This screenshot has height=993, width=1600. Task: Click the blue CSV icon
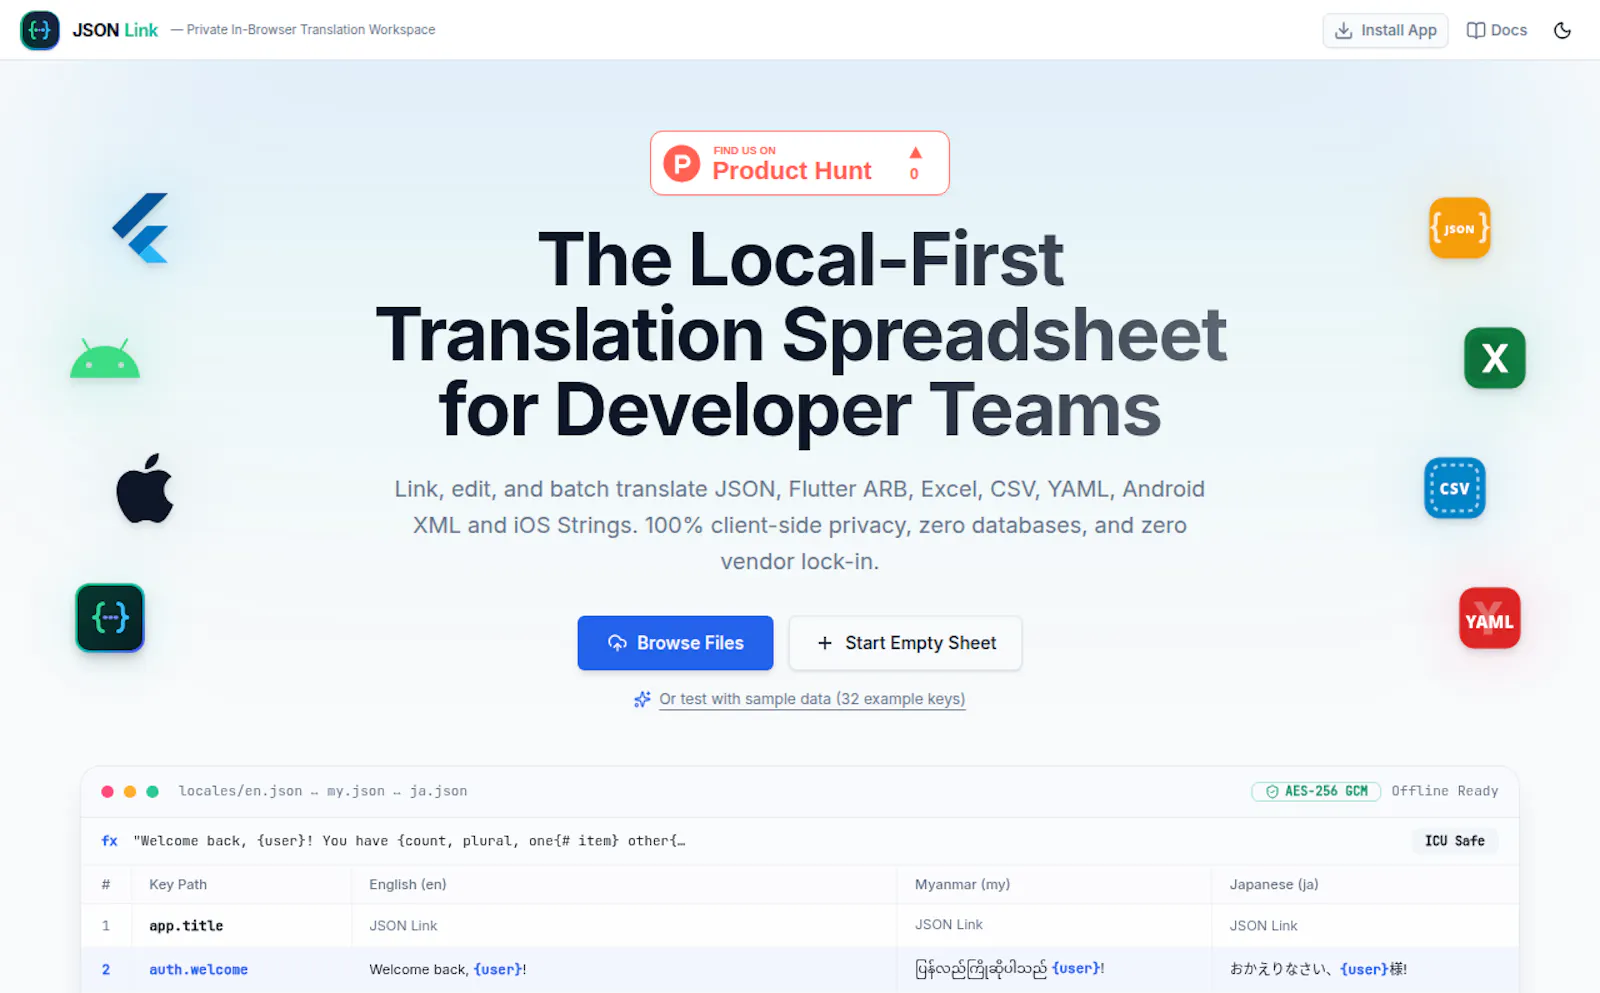[x=1454, y=488]
